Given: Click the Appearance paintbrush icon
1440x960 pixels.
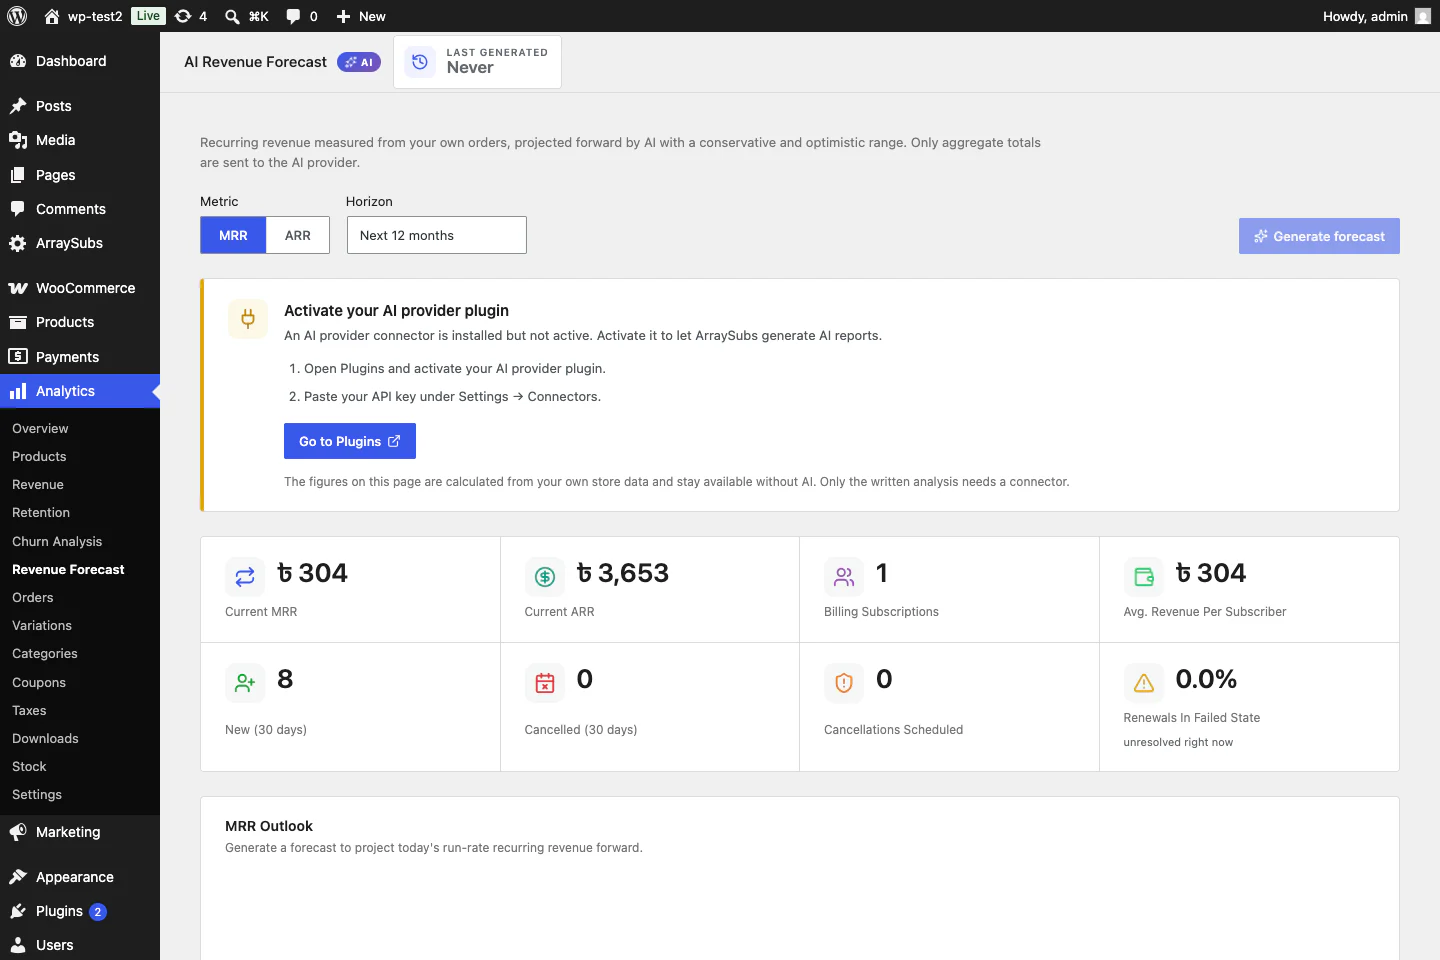Looking at the screenshot, I should tap(18, 877).
